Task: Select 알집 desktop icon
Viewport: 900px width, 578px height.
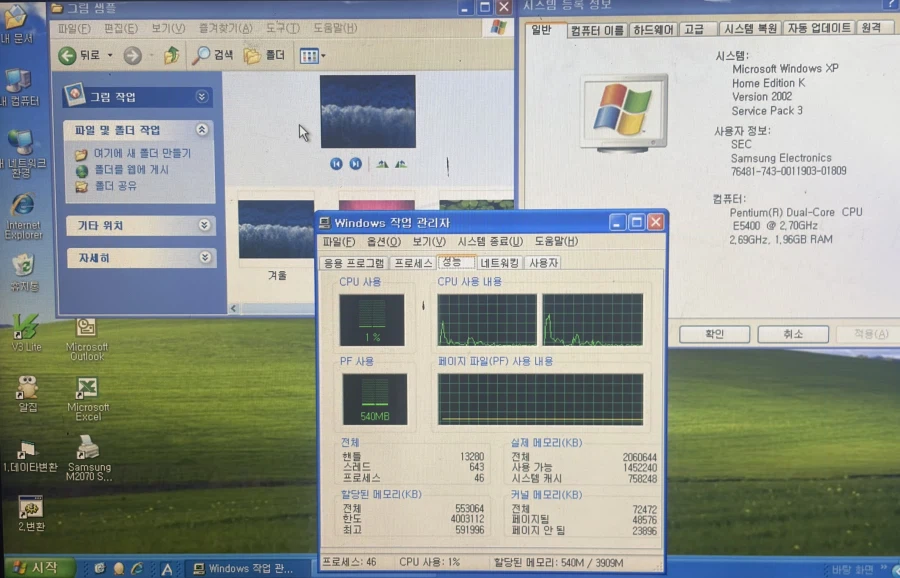Action: pyautogui.click(x=26, y=394)
